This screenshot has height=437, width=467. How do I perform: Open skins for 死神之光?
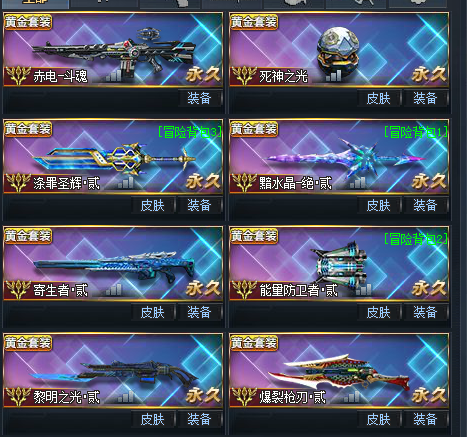click(x=378, y=98)
